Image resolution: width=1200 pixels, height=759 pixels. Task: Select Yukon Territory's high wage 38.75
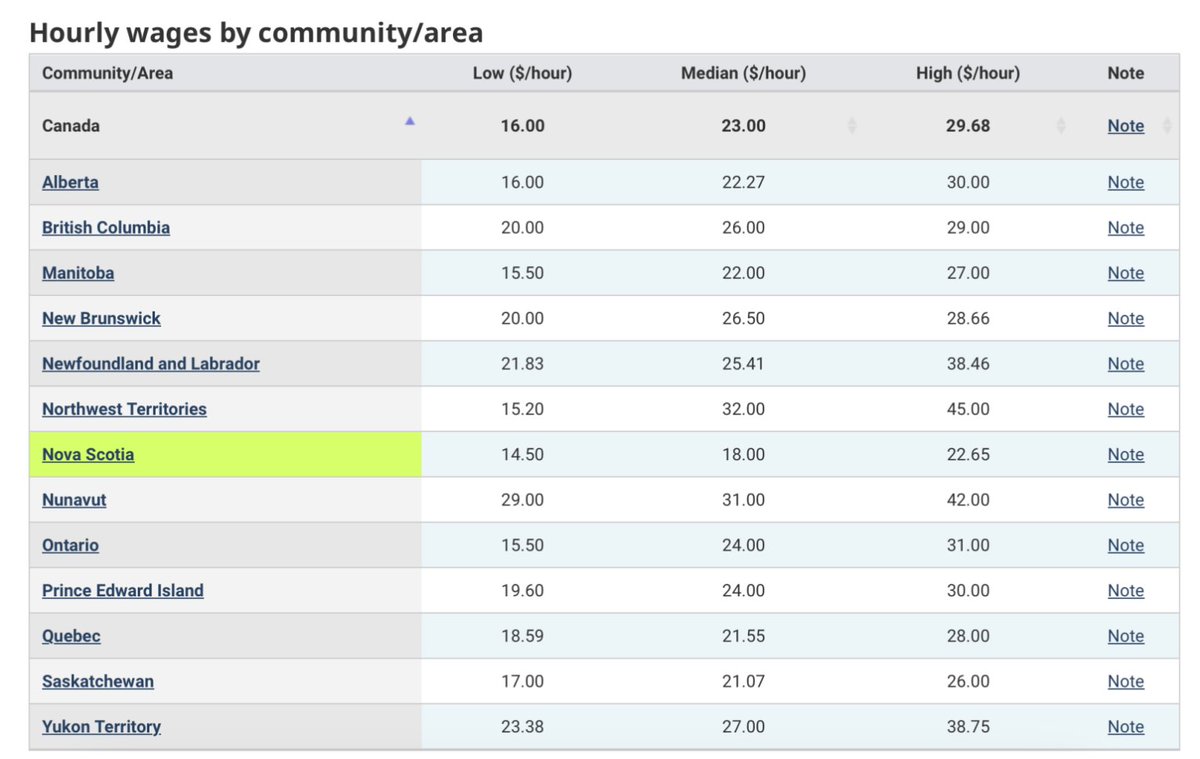tap(968, 727)
